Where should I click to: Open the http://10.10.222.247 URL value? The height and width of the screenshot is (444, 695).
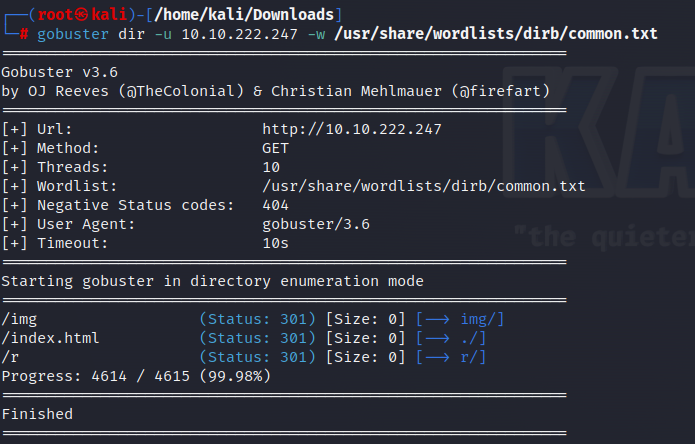[352, 130]
